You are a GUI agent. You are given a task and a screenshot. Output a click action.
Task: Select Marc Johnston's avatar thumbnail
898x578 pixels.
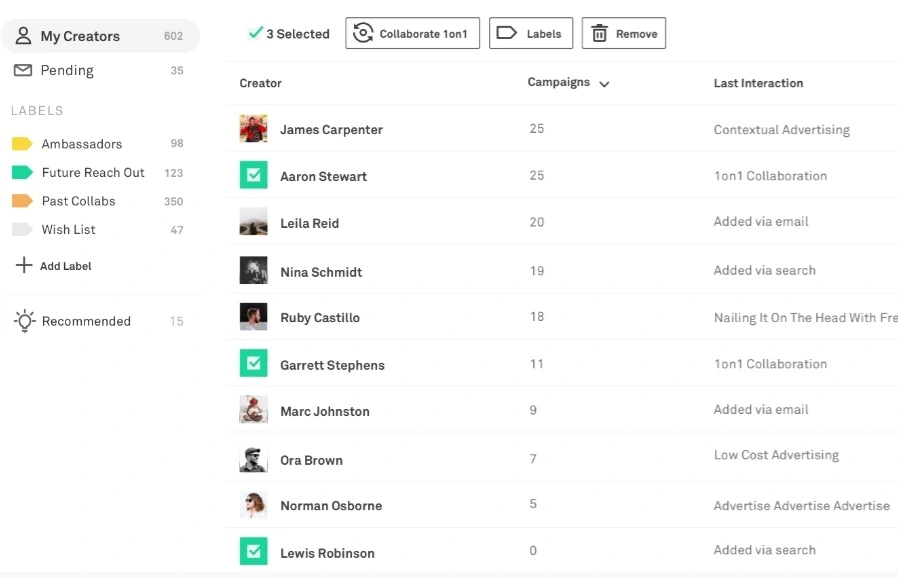pyautogui.click(x=254, y=410)
